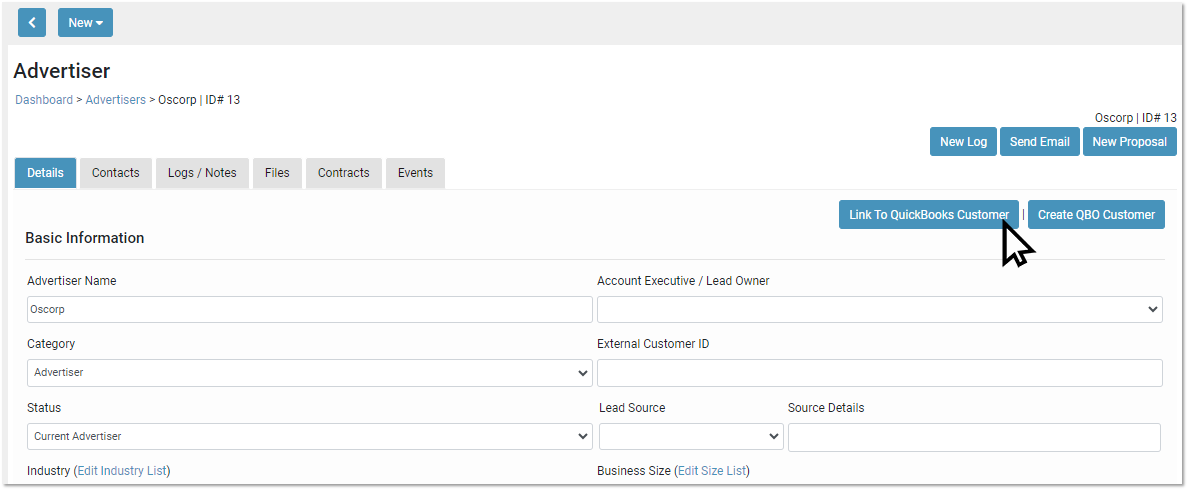This screenshot has width=1189, height=491.
Task: Expand Account Executive / Lead Owner dropdown
Action: [879, 310]
